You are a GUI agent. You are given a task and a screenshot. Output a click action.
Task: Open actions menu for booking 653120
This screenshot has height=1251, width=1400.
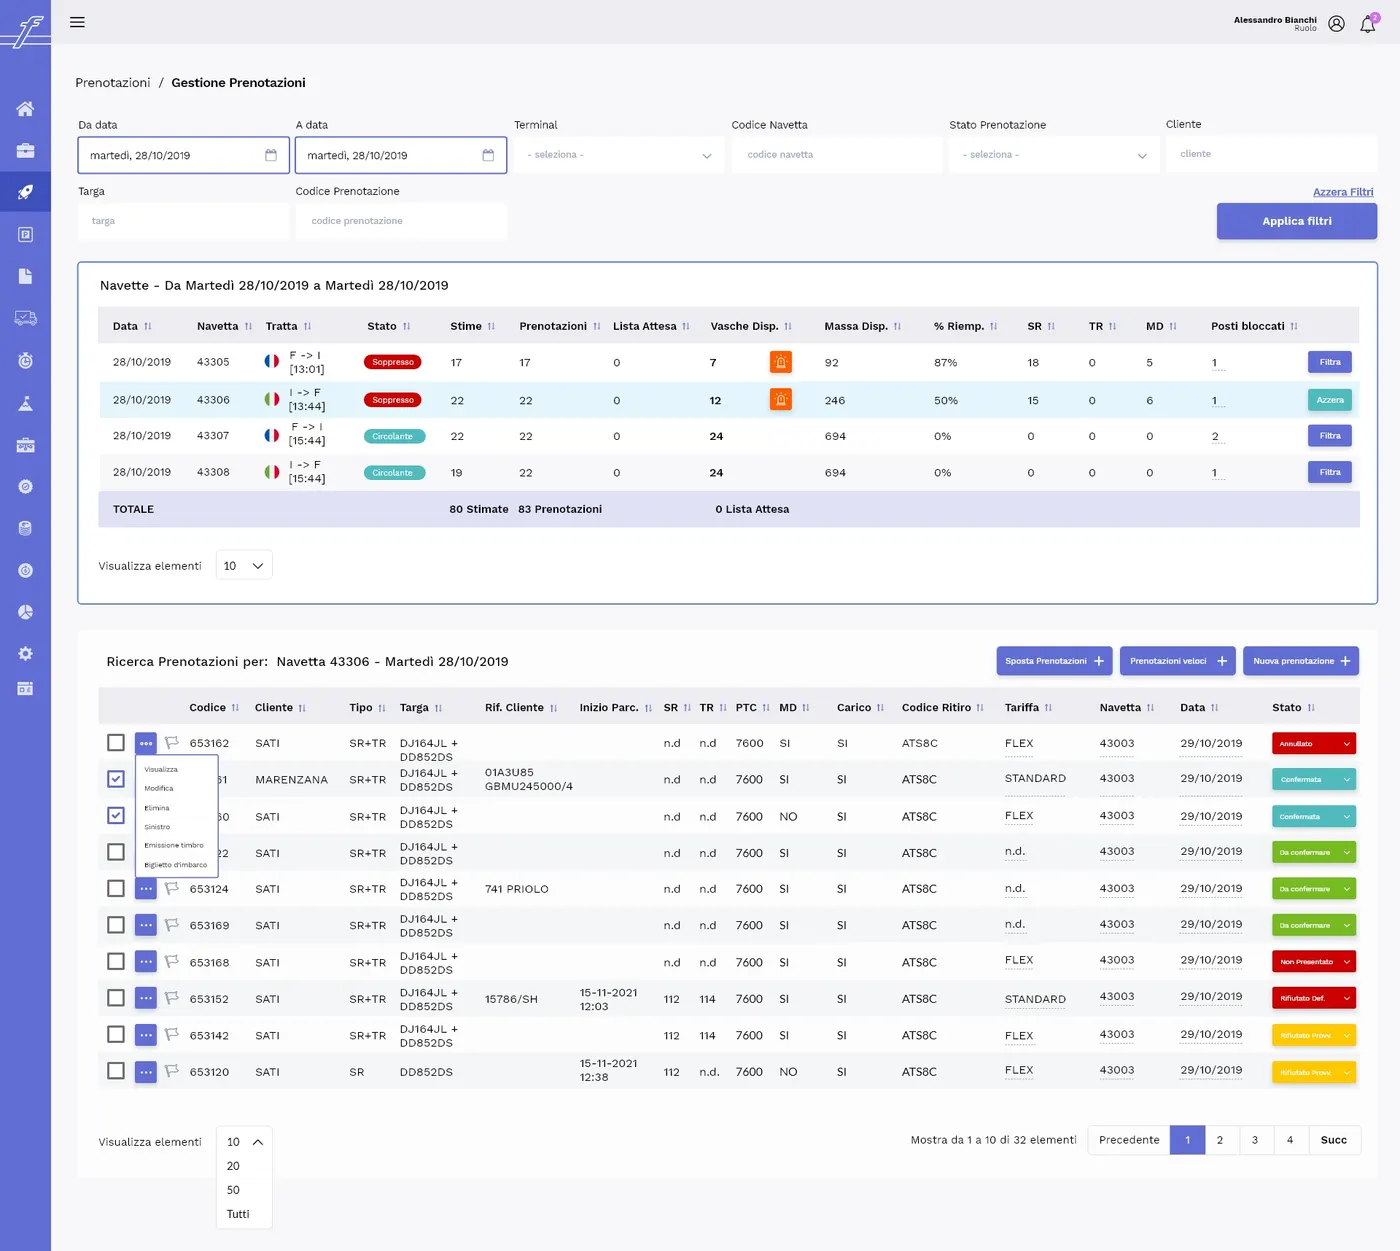(x=146, y=1072)
